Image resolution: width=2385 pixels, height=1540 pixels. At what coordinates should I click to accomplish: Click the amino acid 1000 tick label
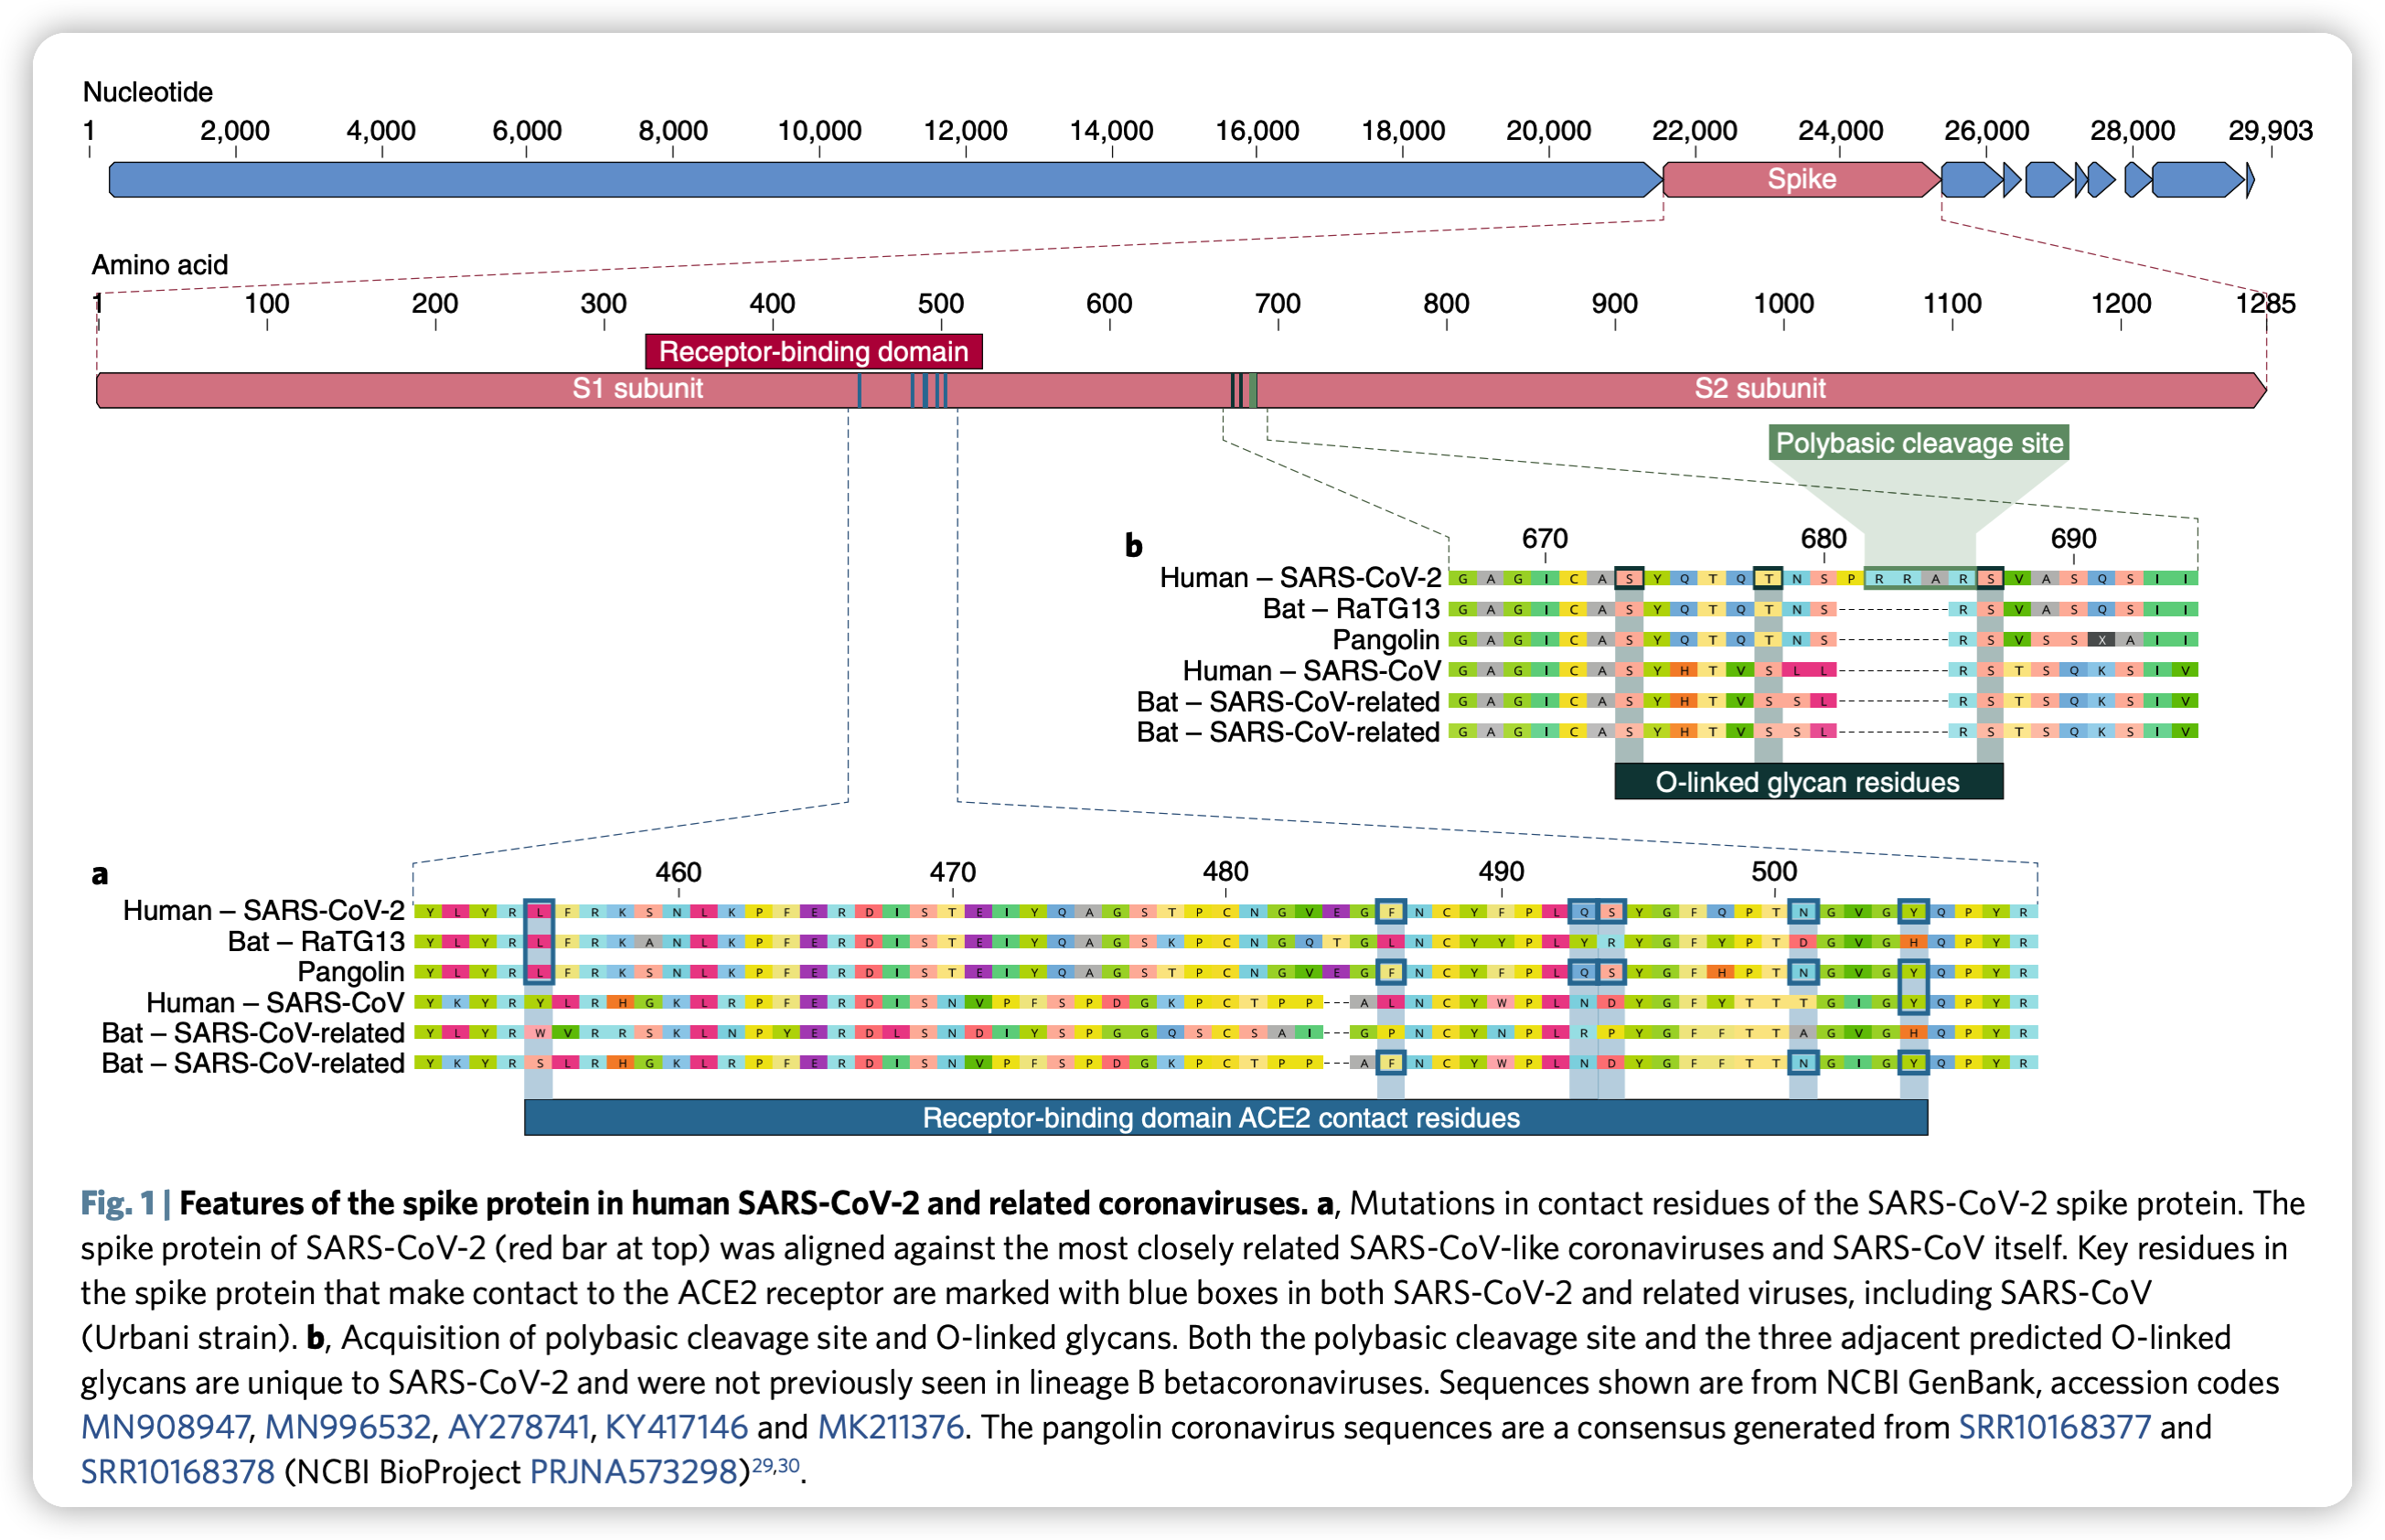pos(1783,303)
